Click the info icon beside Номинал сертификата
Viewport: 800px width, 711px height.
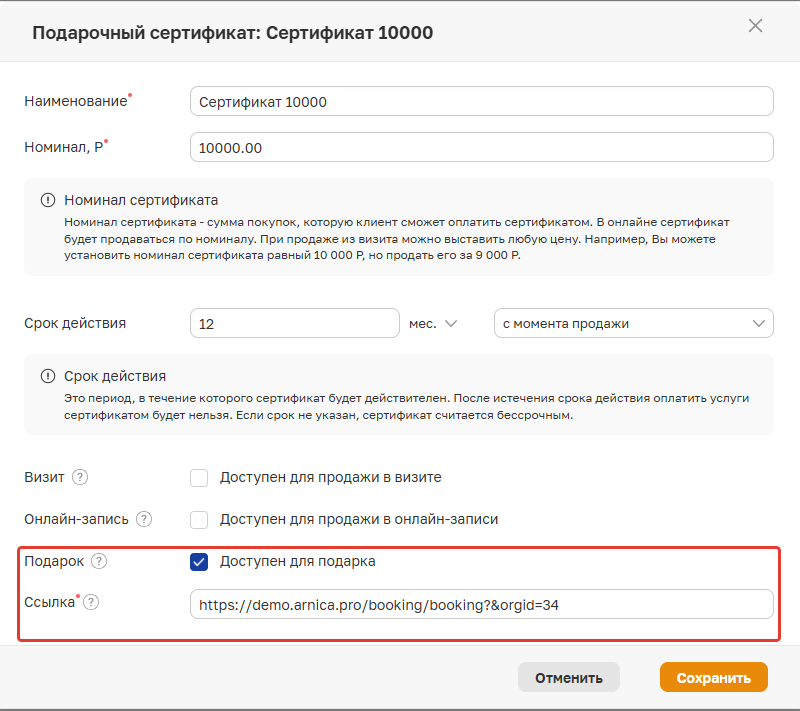point(47,200)
